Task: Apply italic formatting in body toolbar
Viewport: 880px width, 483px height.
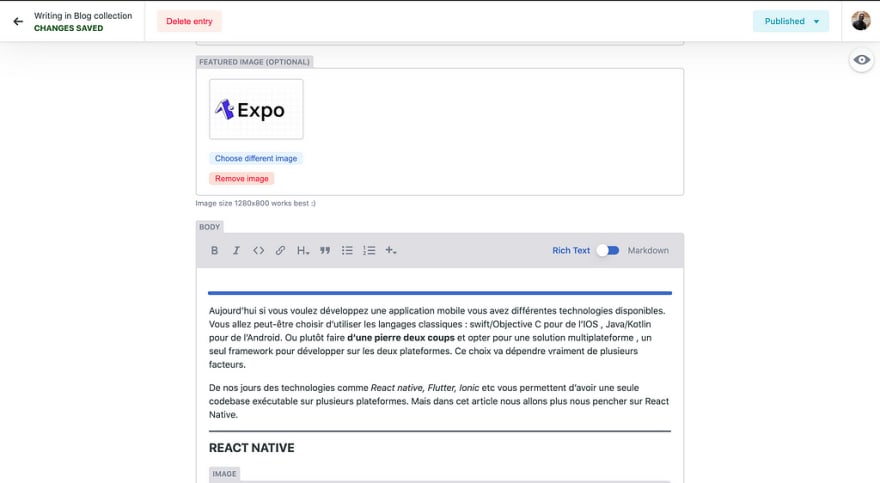Action: click(236, 251)
